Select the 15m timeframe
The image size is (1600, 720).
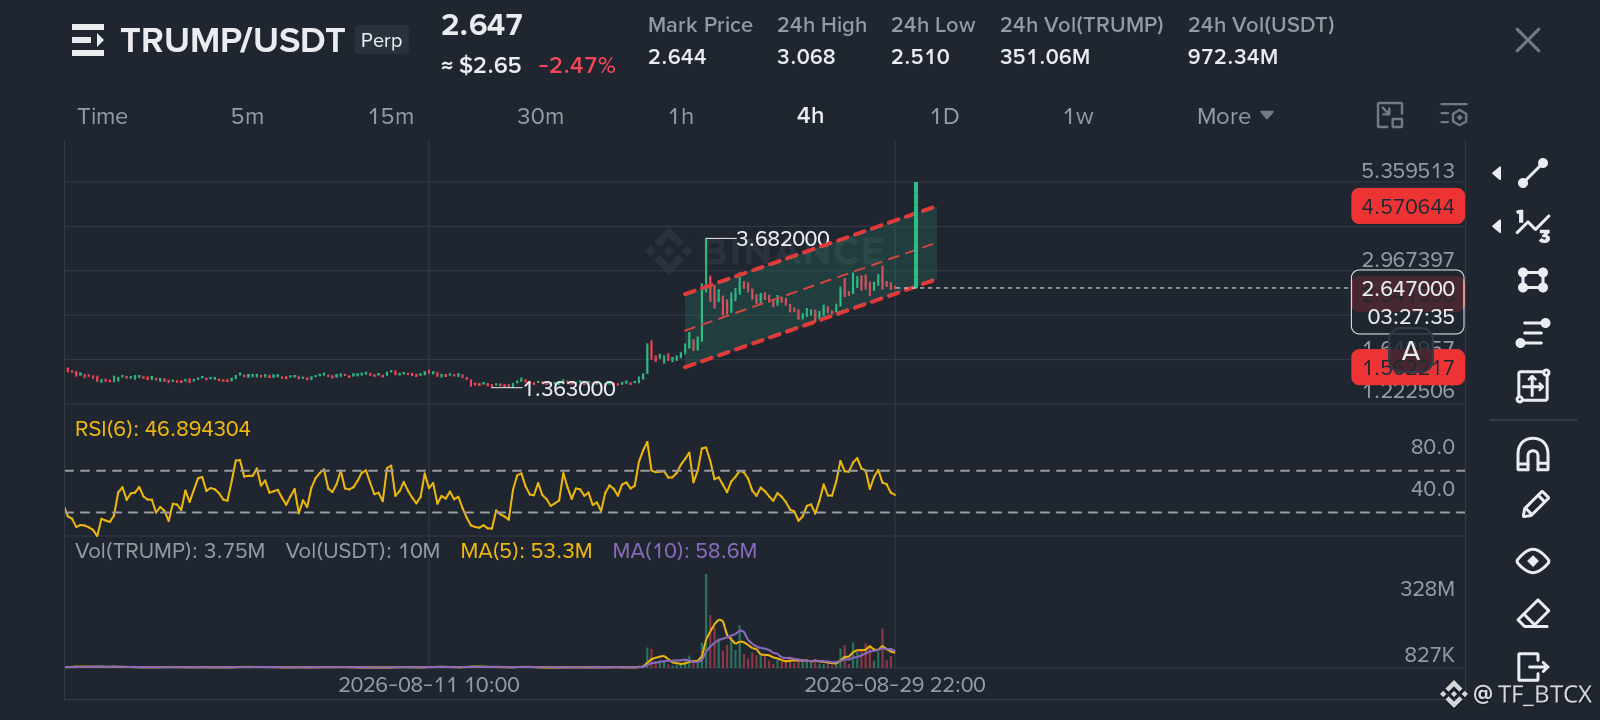point(391,116)
